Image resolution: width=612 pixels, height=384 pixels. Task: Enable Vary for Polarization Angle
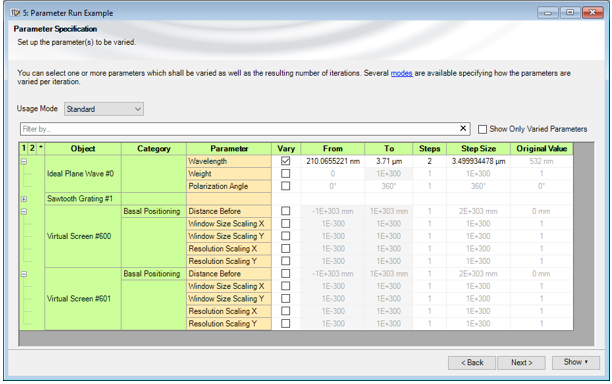(x=286, y=186)
